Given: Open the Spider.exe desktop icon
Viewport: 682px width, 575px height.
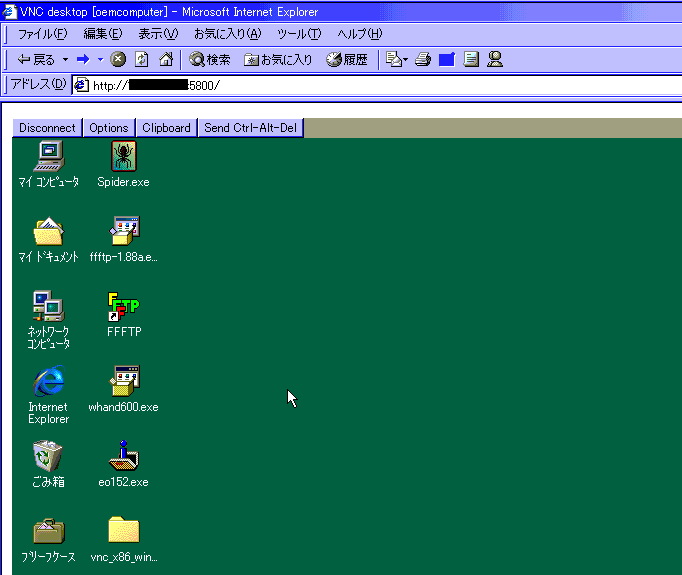Looking at the screenshot, I should 123,156.
